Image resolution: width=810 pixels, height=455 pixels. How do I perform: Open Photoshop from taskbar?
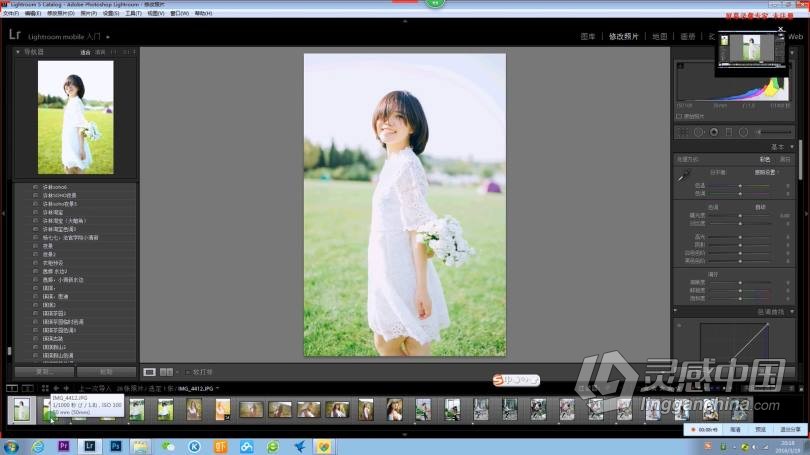[116, 446]
